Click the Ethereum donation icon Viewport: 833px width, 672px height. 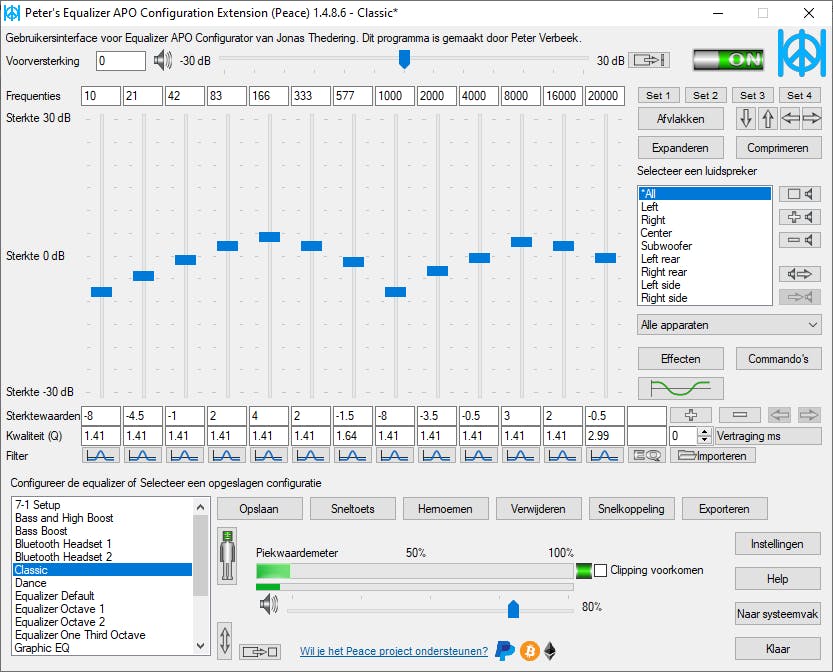point(550,651)
